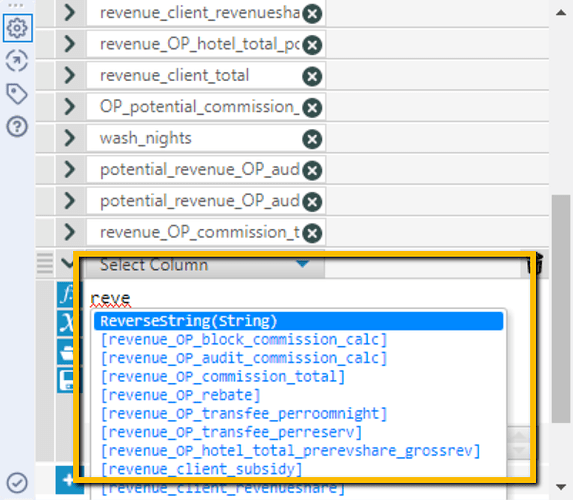Remove the revenue_OP_hotel_total_pc expression
This screenshot has width=573, height=500.
click(x=312, y=45)
